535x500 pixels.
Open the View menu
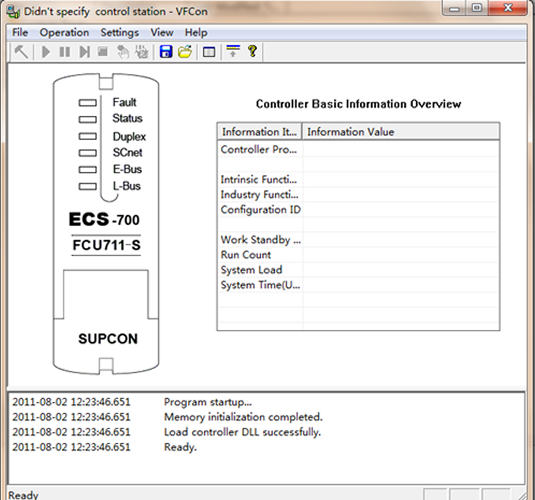coord(162,32)
